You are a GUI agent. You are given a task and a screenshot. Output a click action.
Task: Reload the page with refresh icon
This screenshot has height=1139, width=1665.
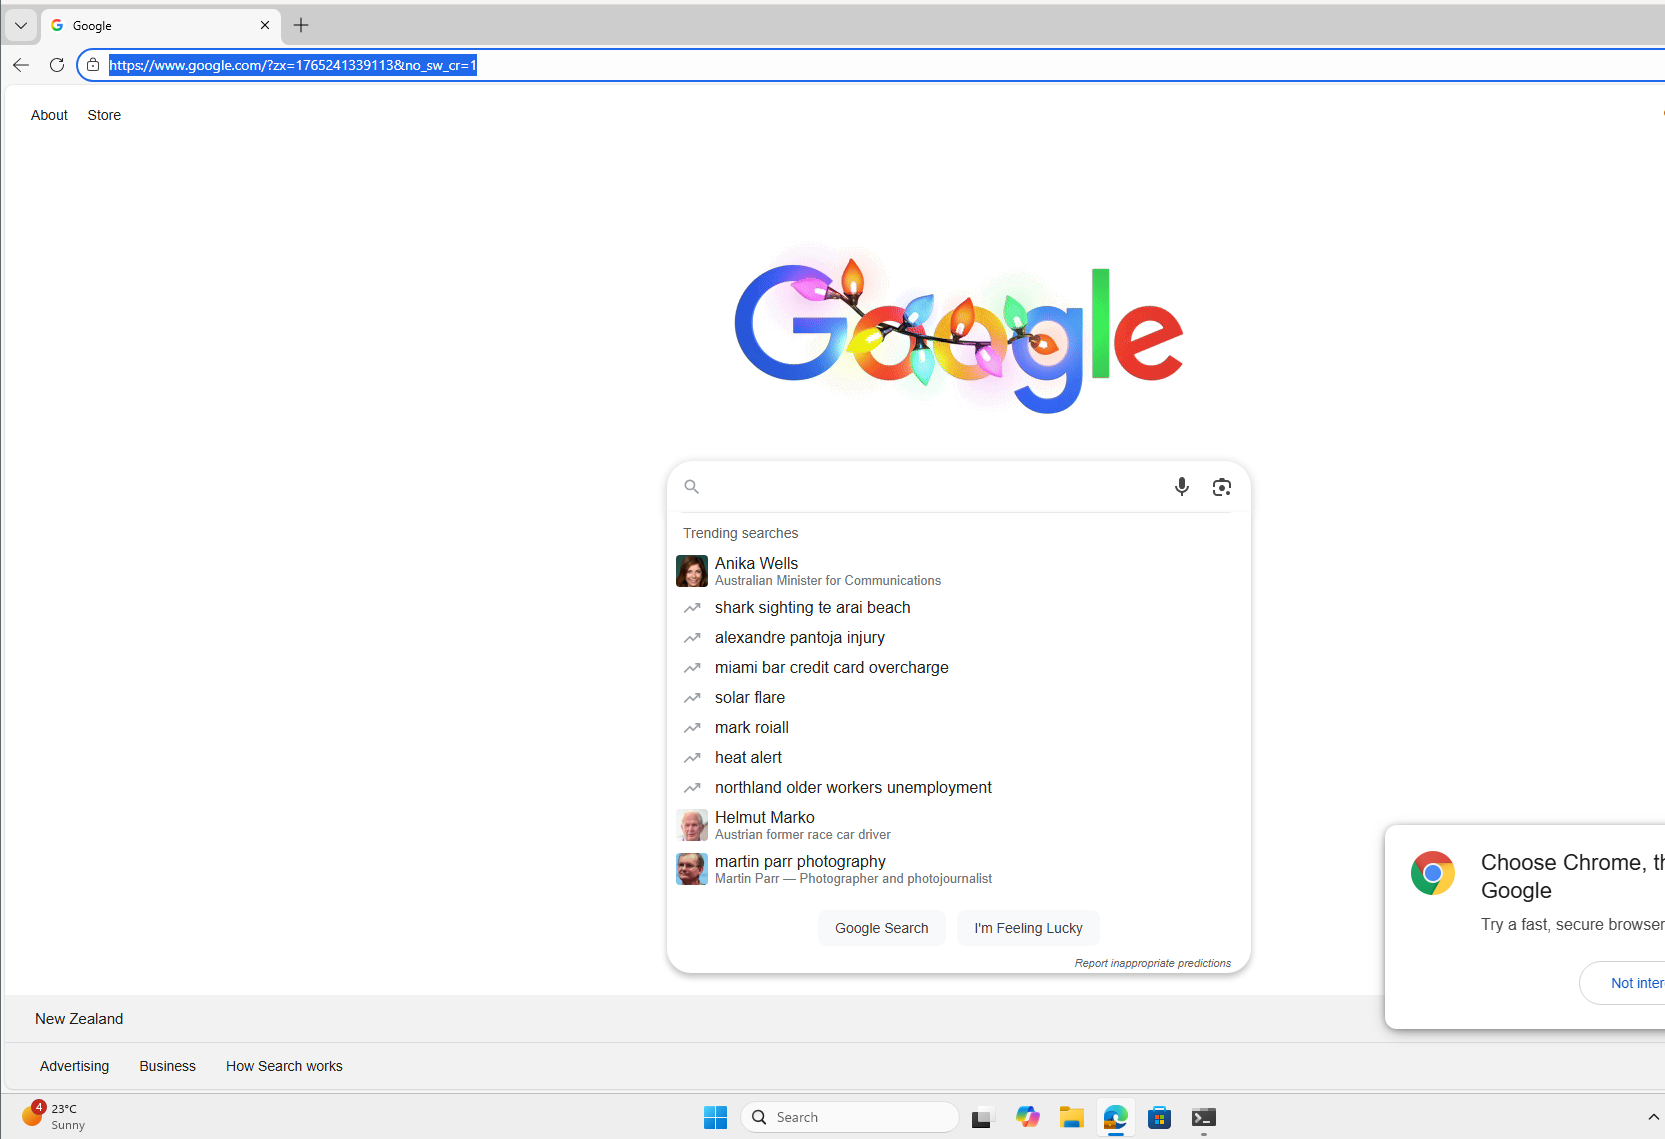point(57,65)
